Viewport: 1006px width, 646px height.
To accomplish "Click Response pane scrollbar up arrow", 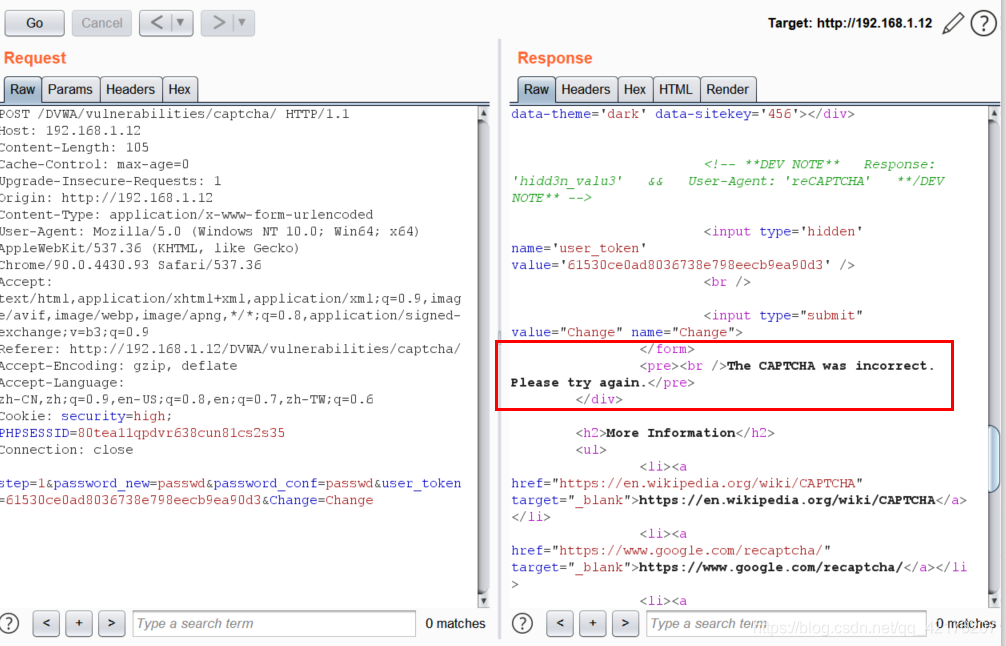I will (x=994, y=114).
